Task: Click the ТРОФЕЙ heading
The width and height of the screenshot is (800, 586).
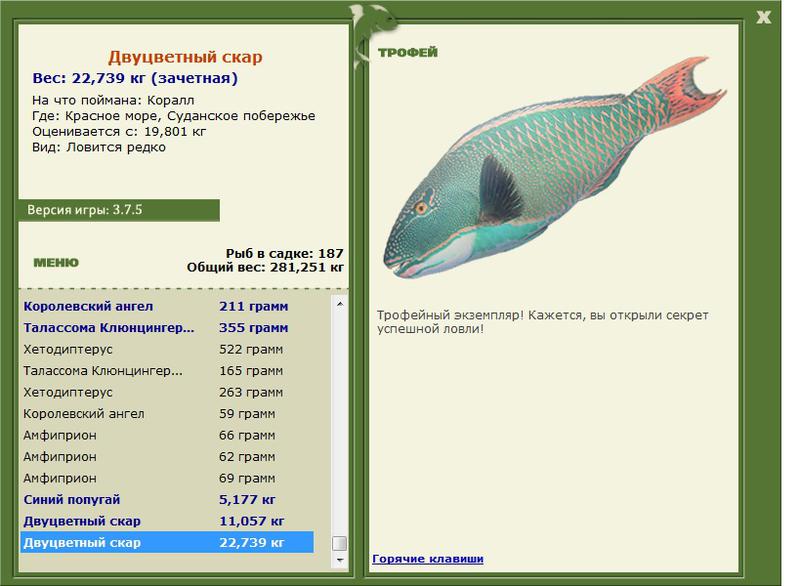Action: pos(408,52)
